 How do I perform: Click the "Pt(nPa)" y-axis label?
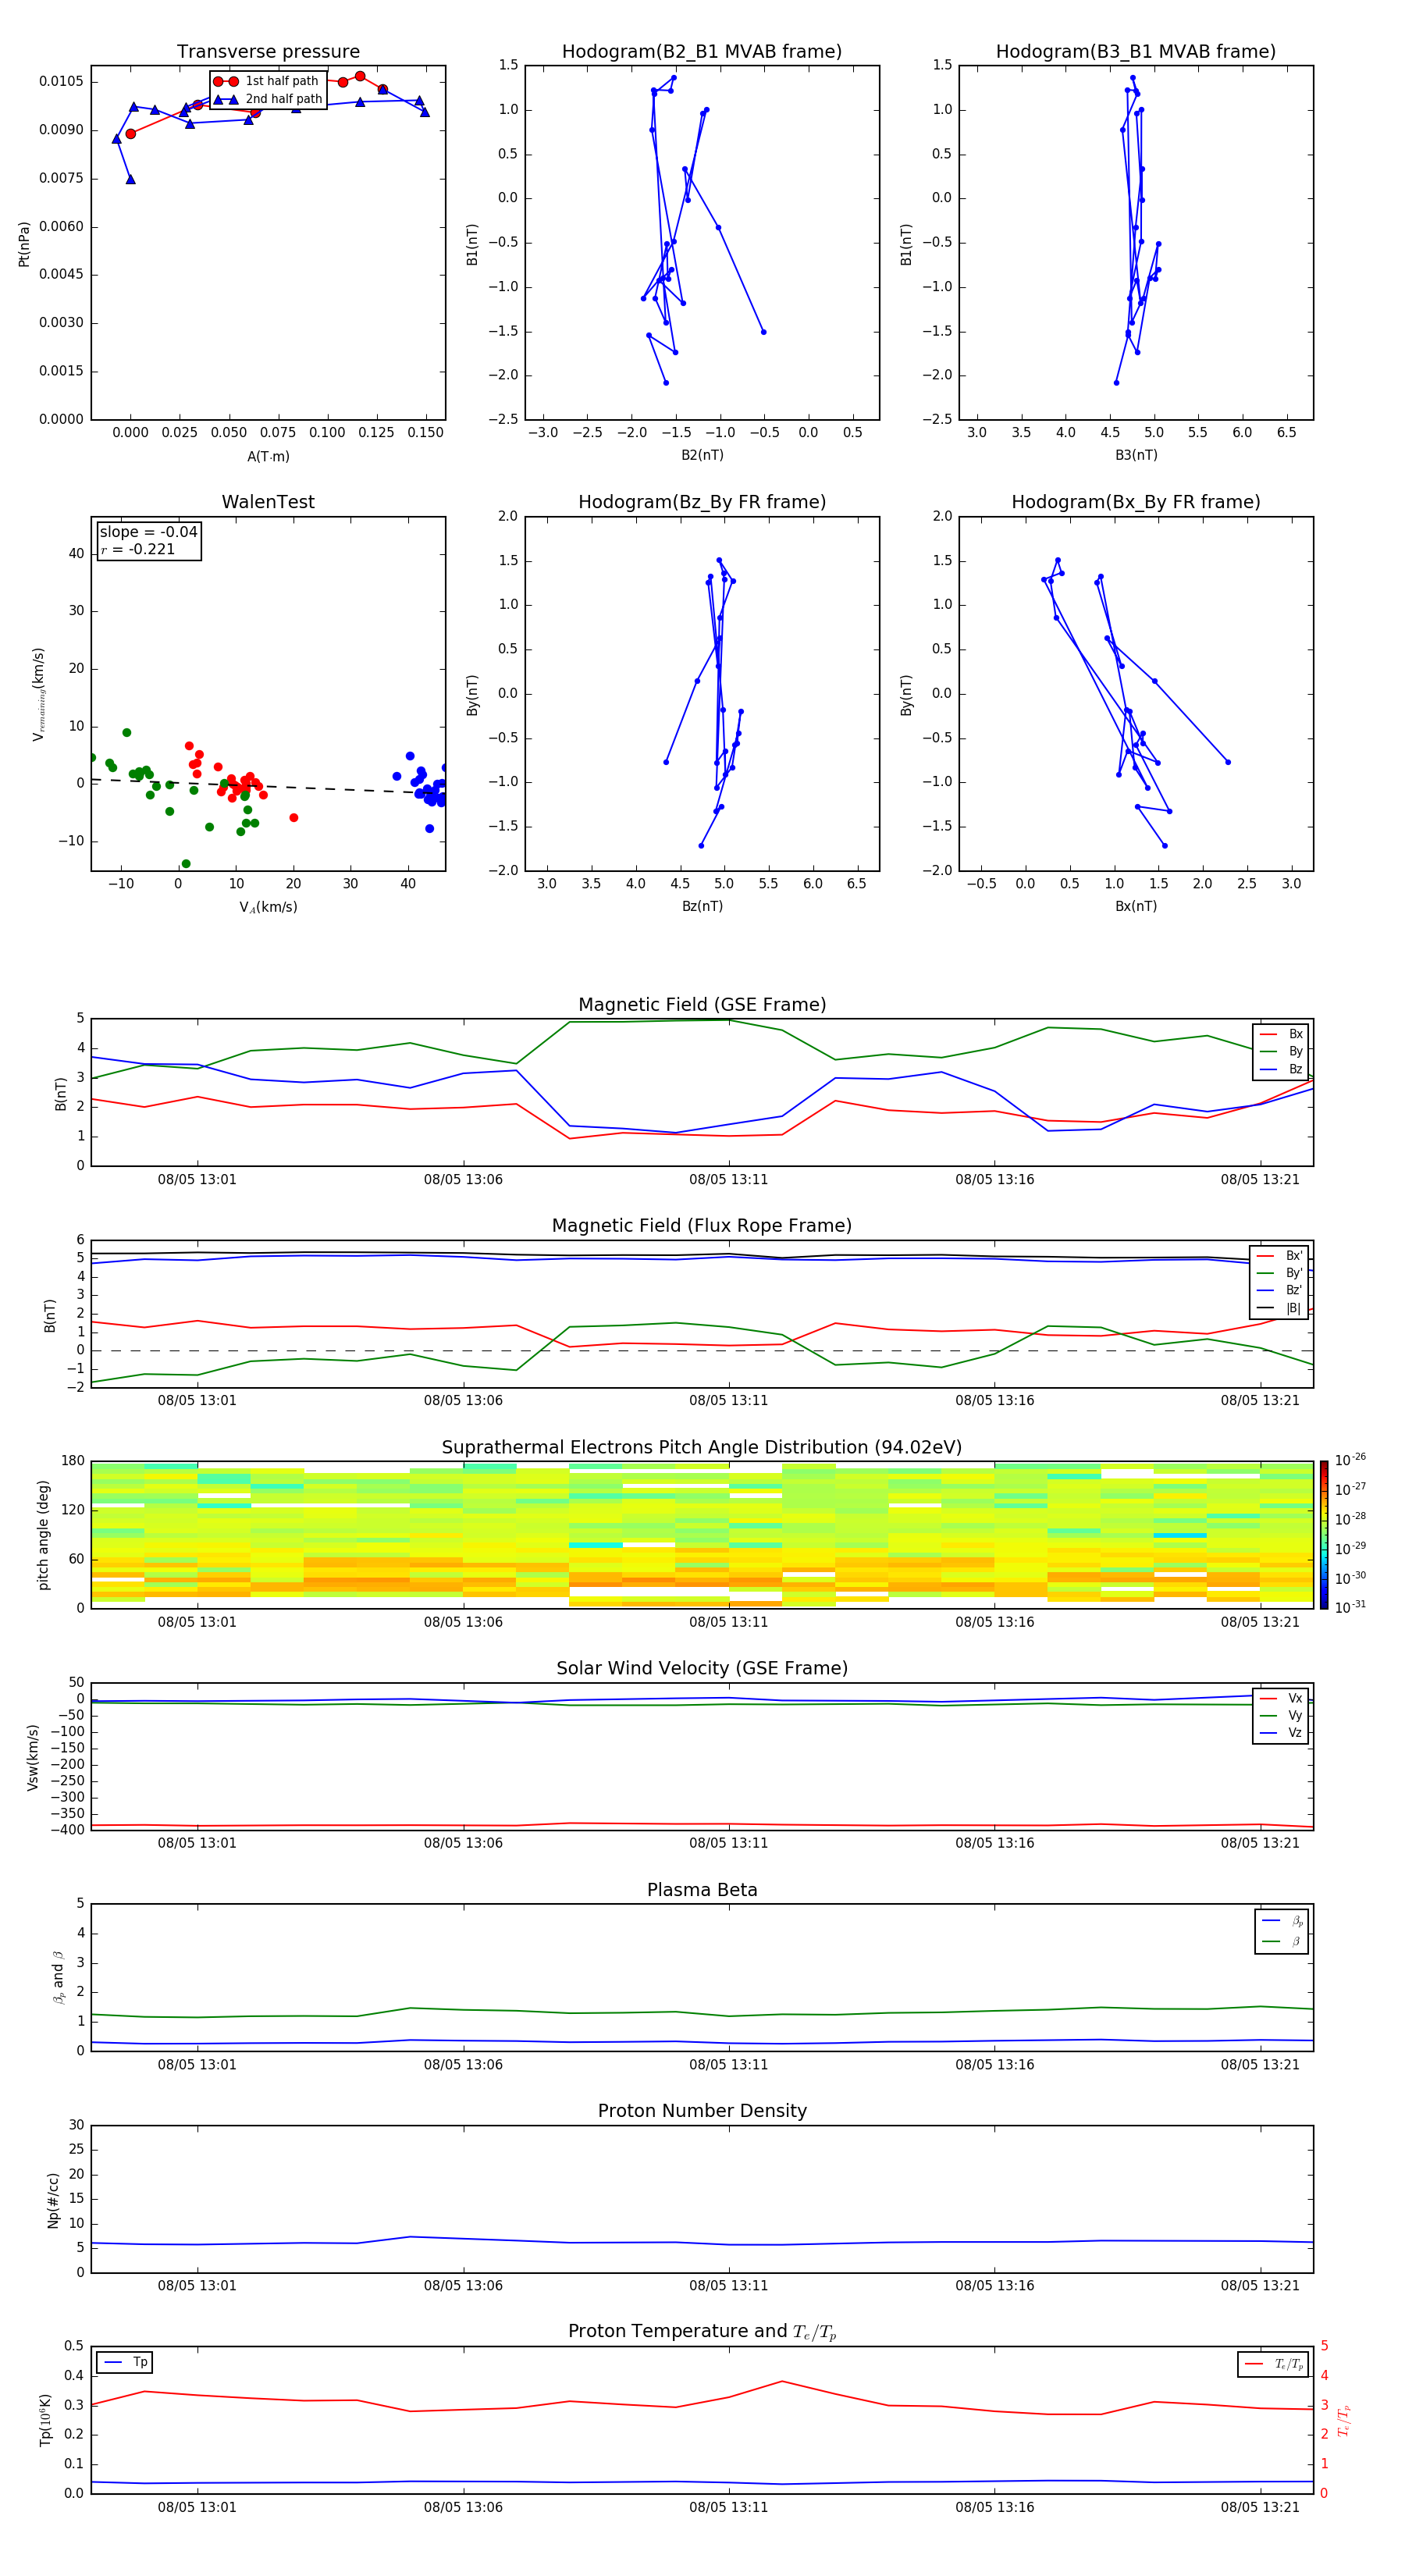tap(24, 243)
